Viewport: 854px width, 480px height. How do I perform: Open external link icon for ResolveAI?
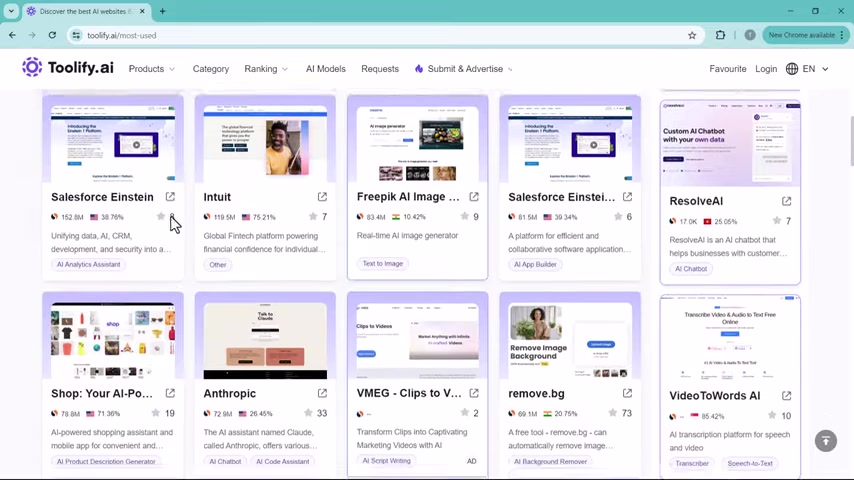786,201
